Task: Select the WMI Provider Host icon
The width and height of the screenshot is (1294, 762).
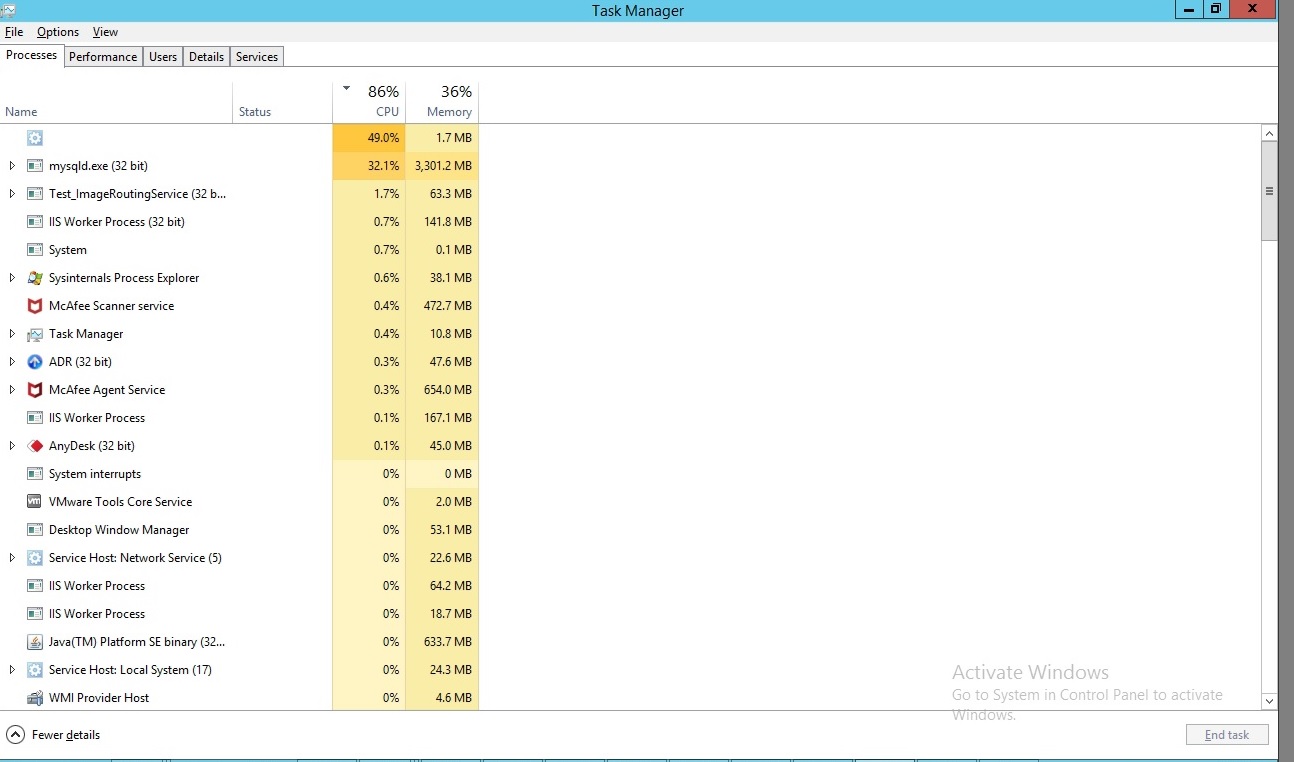Action: coord(35,698)
